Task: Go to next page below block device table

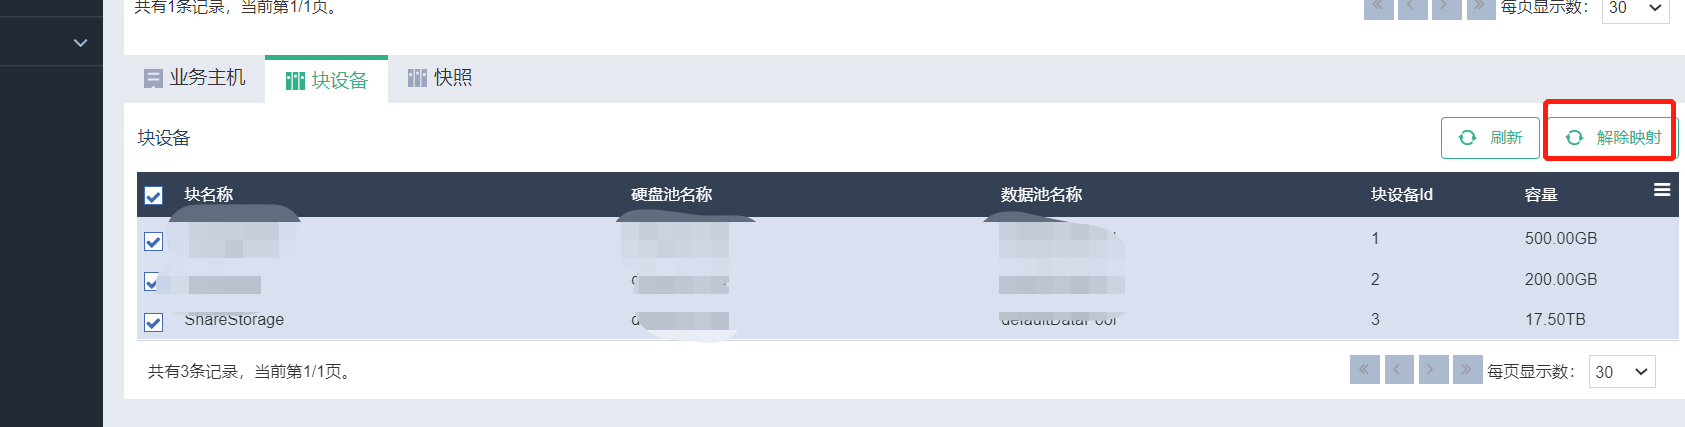Action: click(1432, 370)
